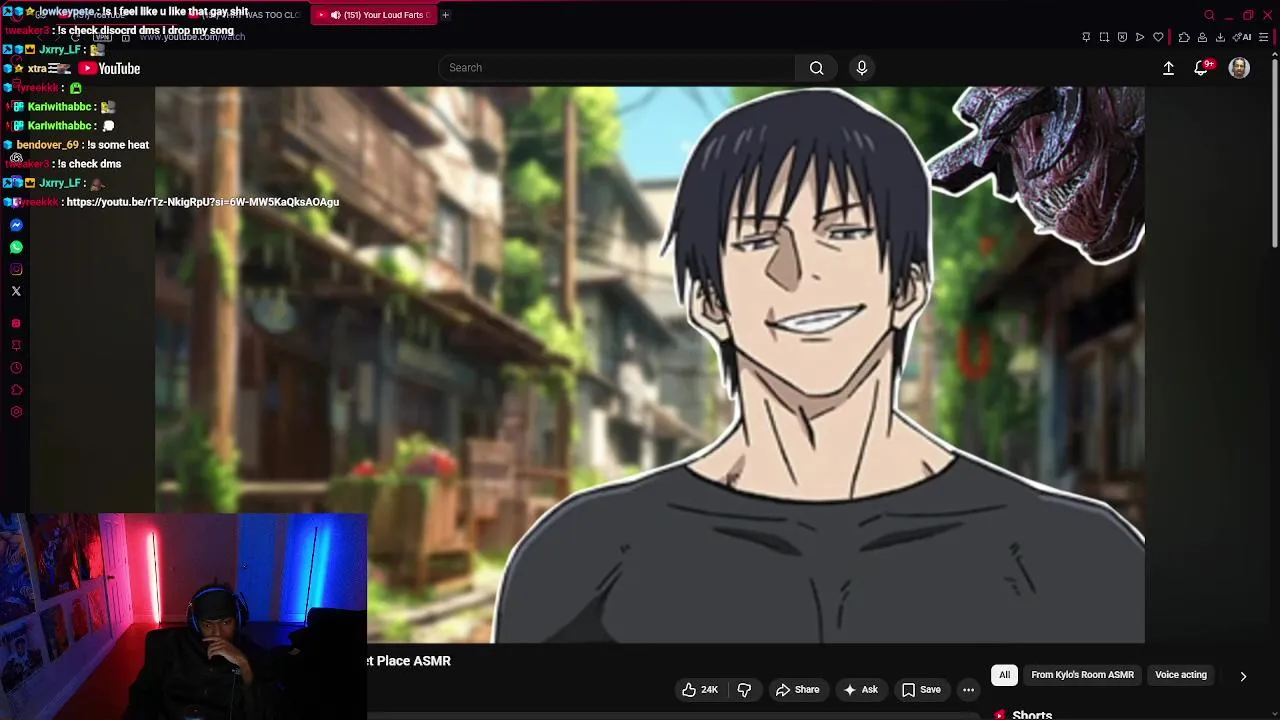
Task: Click the first Karlwithabbc chat username
Action: click(59, 107)
